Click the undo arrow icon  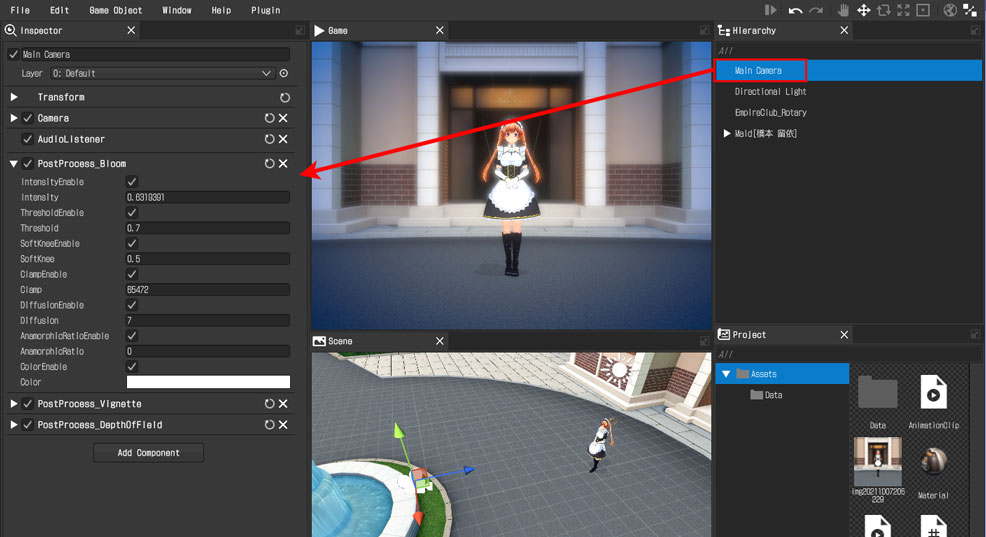click(795, 10)
